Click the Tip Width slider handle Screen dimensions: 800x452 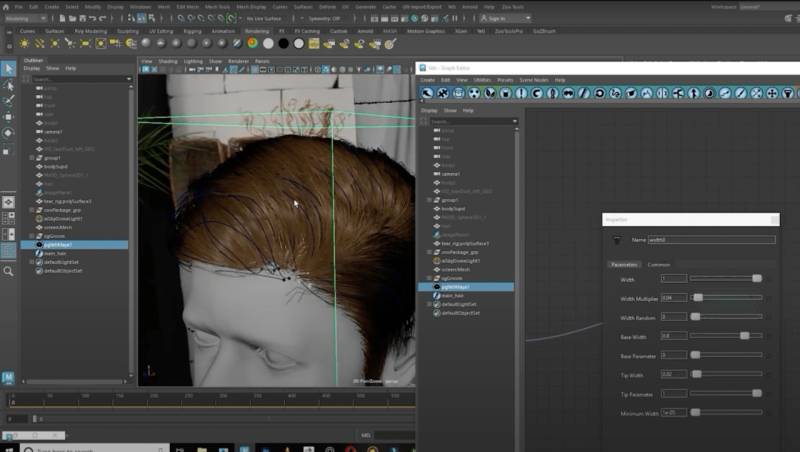(696, 374)
